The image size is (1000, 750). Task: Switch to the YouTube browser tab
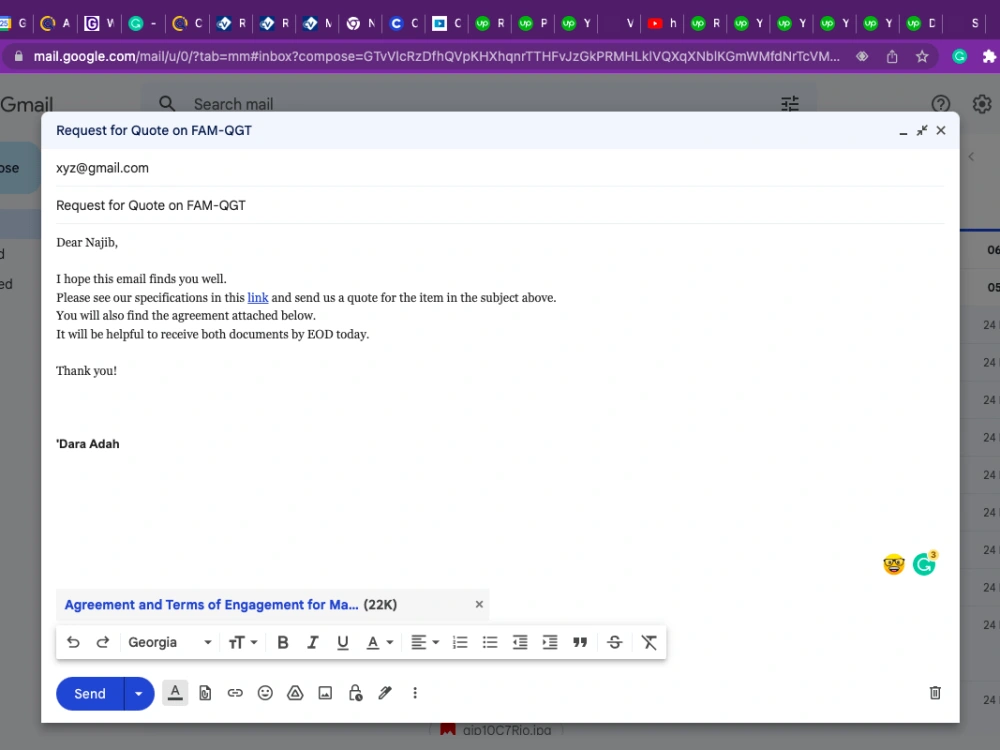661,24
